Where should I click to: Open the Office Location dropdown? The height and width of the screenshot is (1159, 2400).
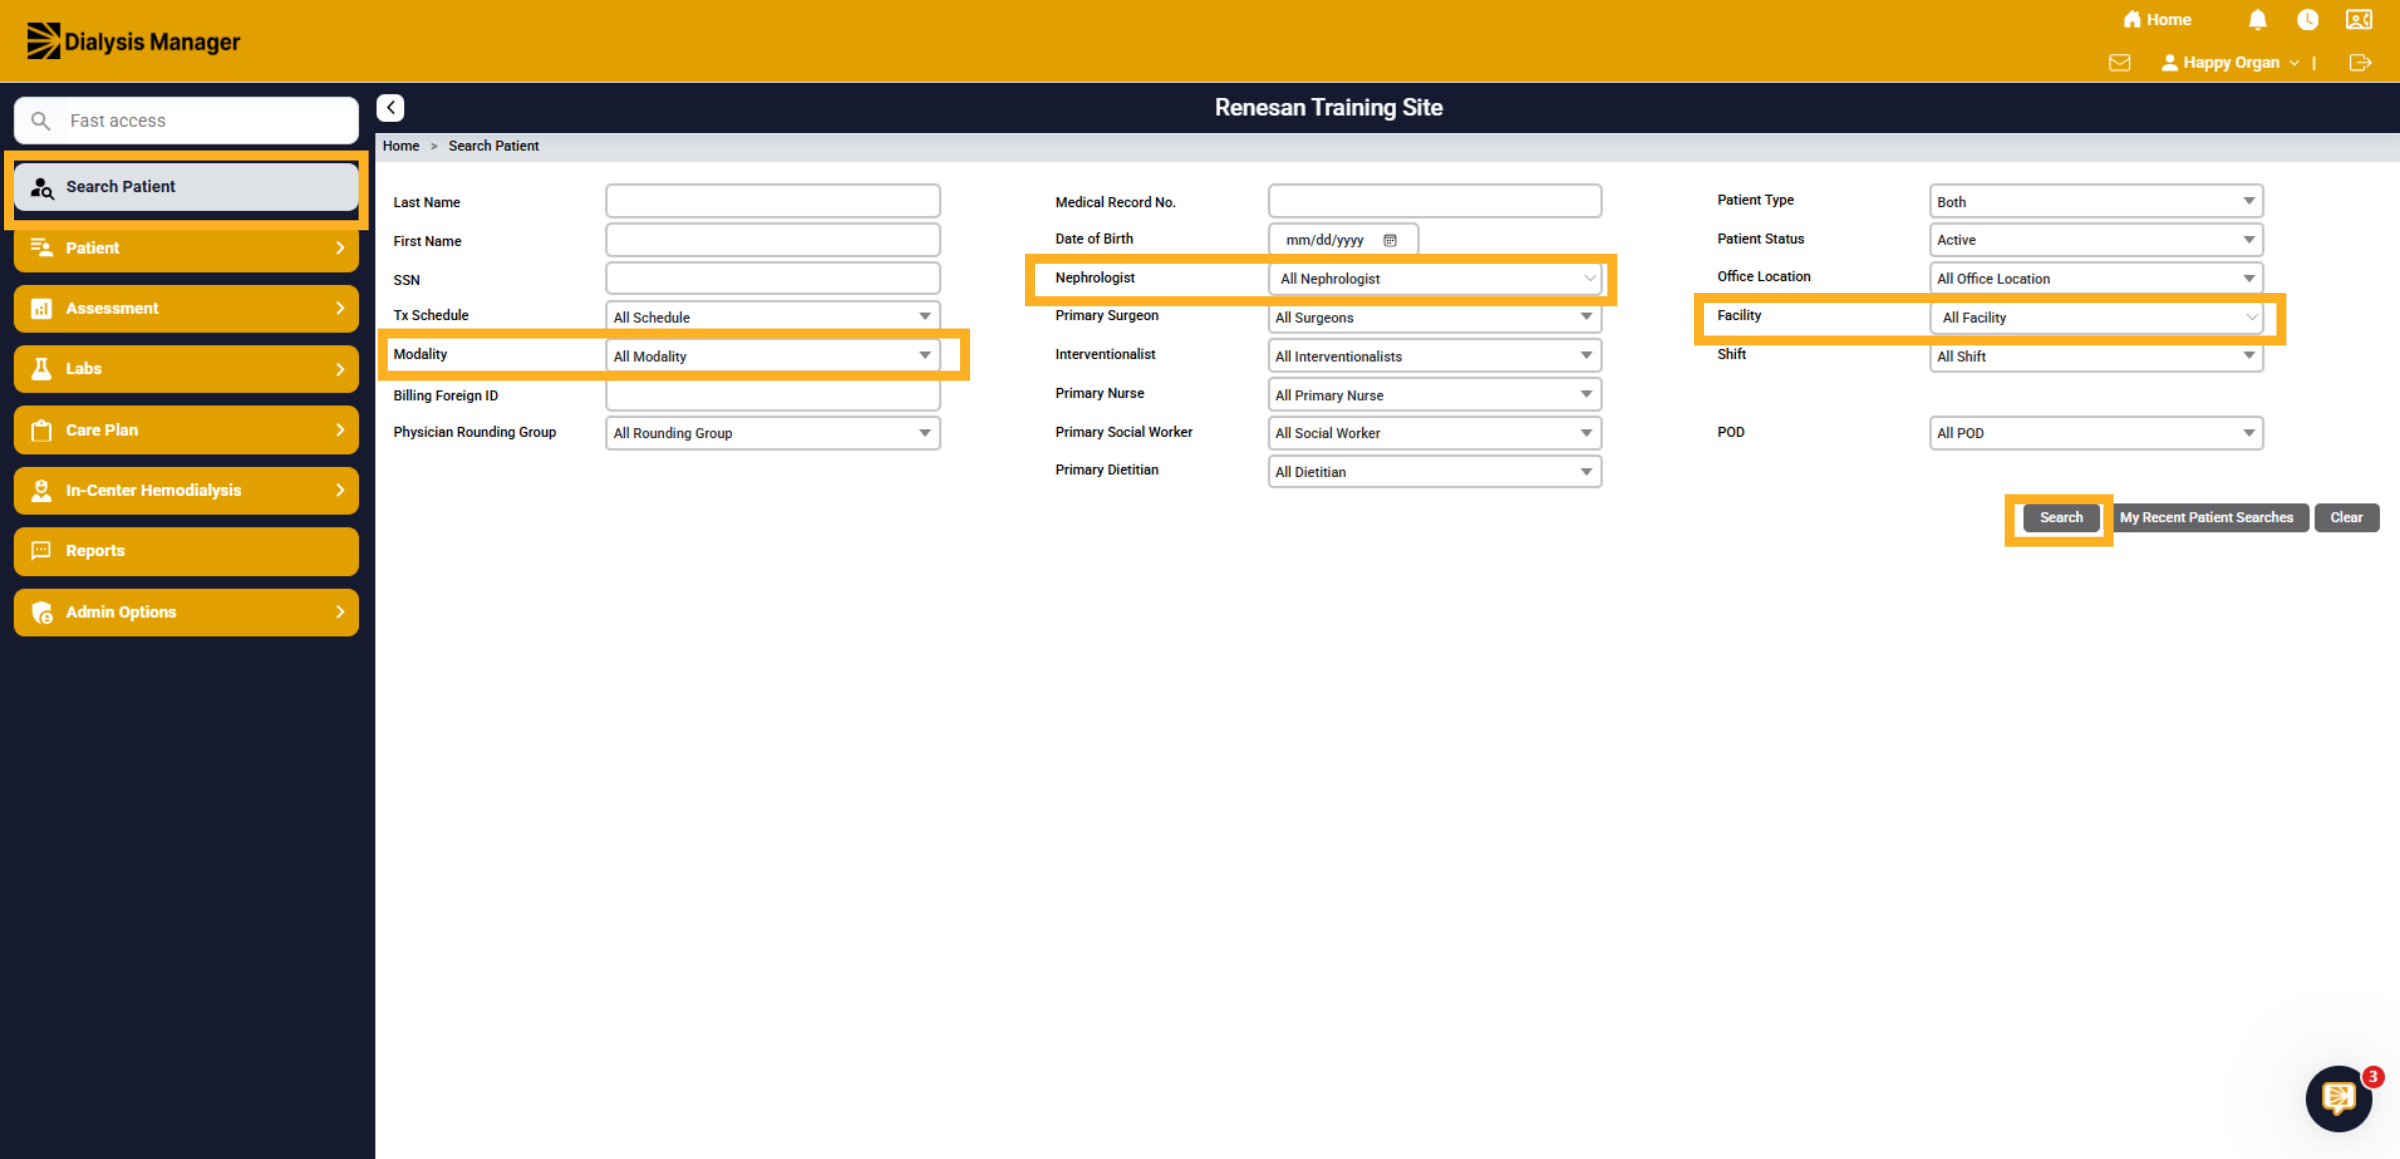(2096, 279)
